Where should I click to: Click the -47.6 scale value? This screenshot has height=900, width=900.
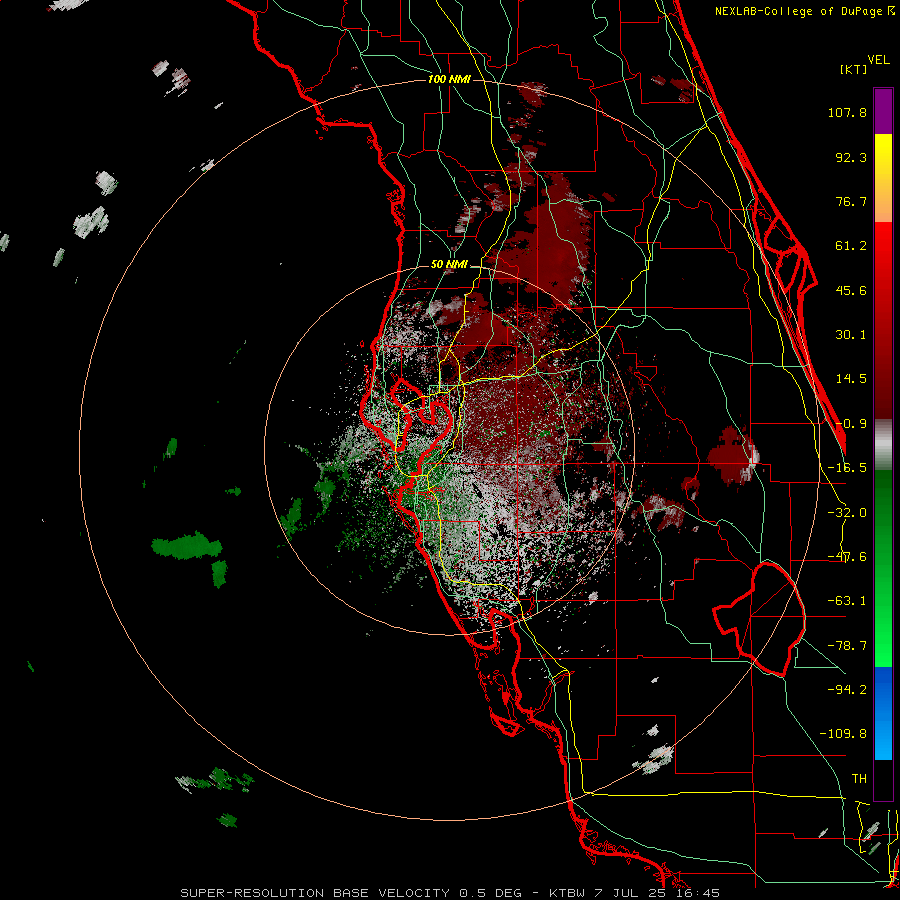(847, 557)
